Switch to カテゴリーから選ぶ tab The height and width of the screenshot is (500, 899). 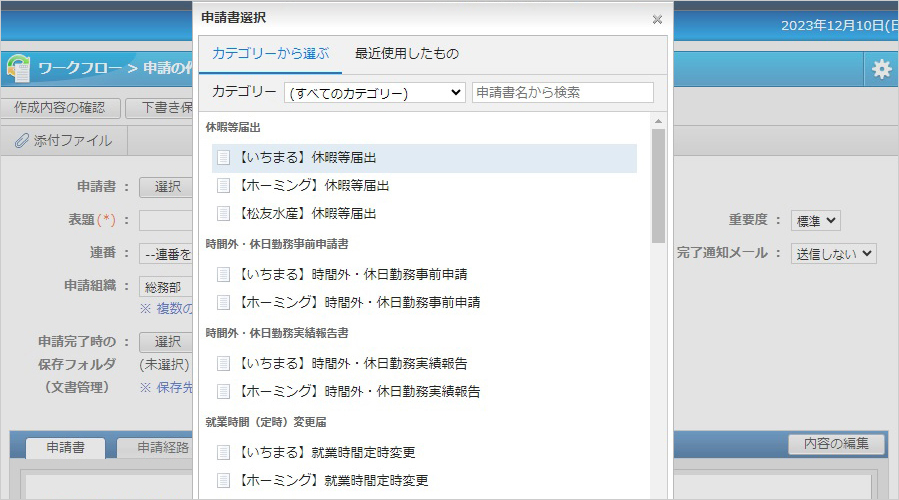click(x=271, y=54)
